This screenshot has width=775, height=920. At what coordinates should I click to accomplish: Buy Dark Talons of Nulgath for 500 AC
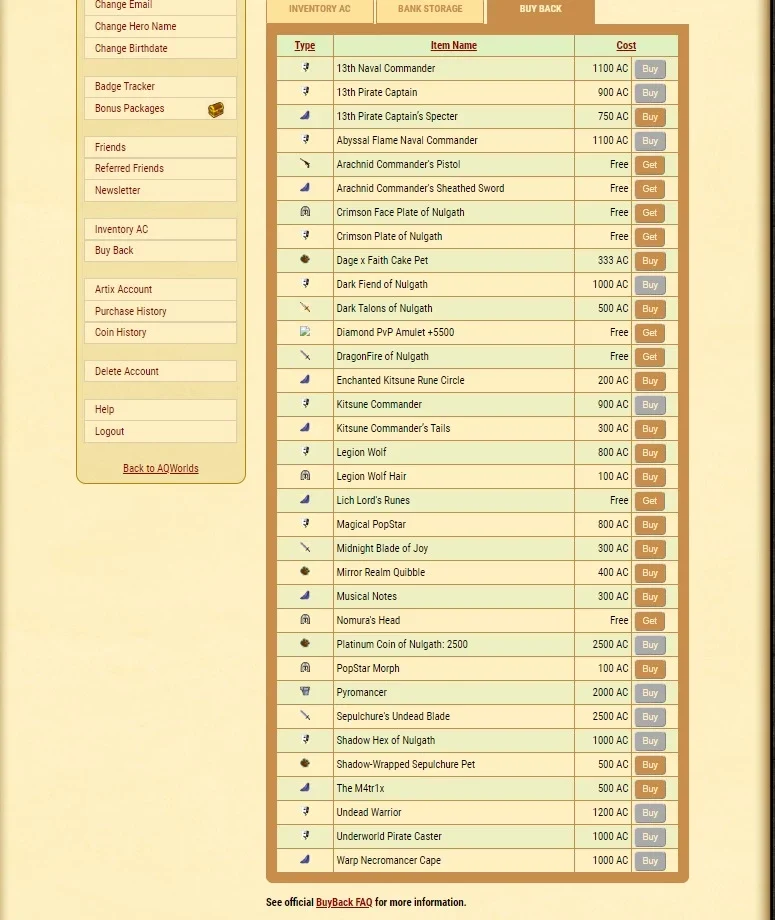tap(649, 309)
